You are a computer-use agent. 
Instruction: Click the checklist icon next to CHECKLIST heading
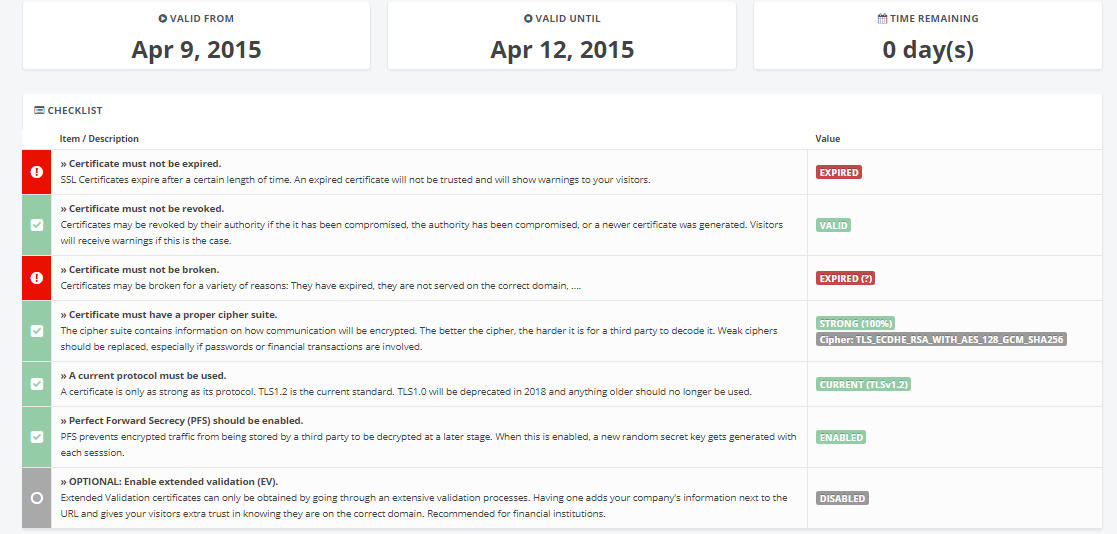[39, 110]
